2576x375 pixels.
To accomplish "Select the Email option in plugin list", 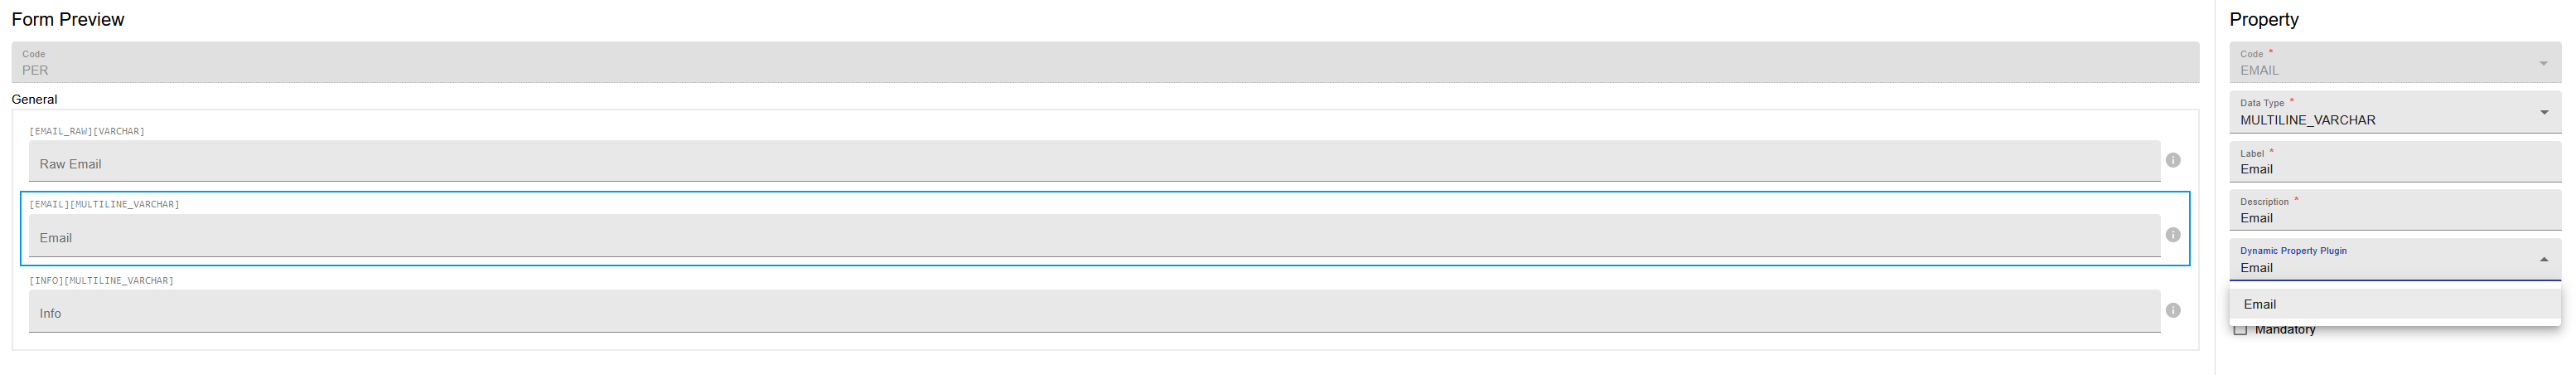I will [2394, 304].
